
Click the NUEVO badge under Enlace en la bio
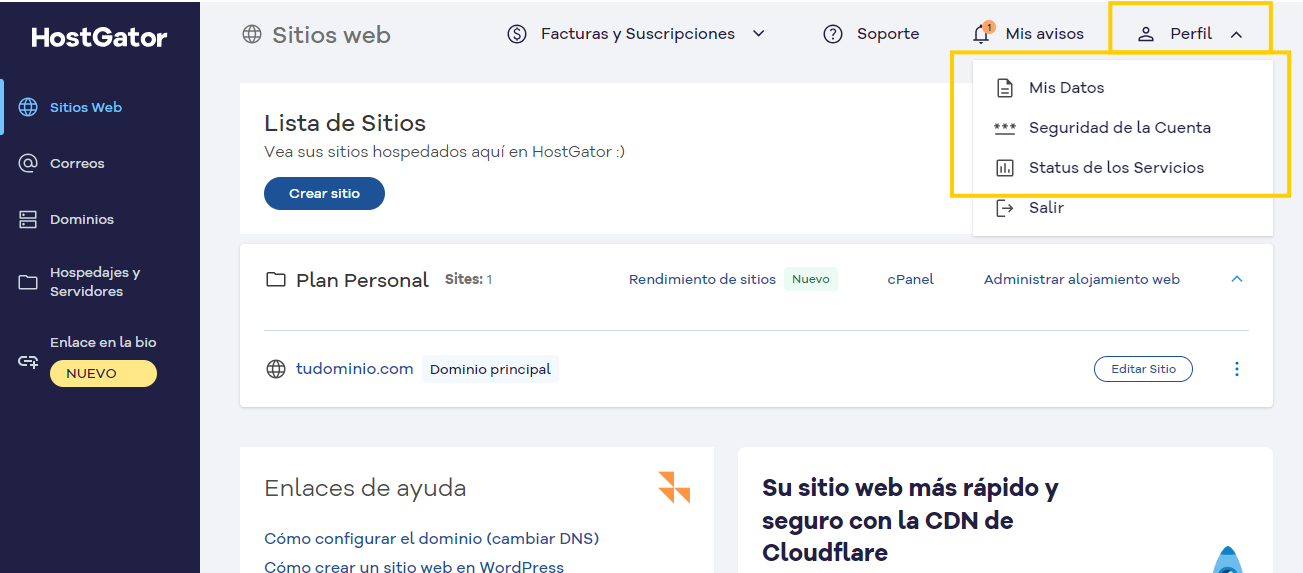pos(103,373)
